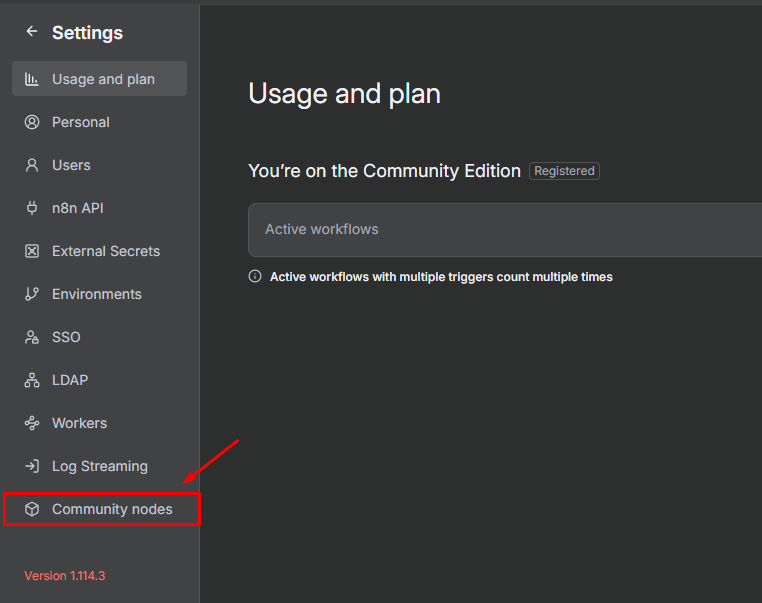762x603 pixels.
Task: Select LDAP in the settings menu
Action: click(x=99, y=380)
